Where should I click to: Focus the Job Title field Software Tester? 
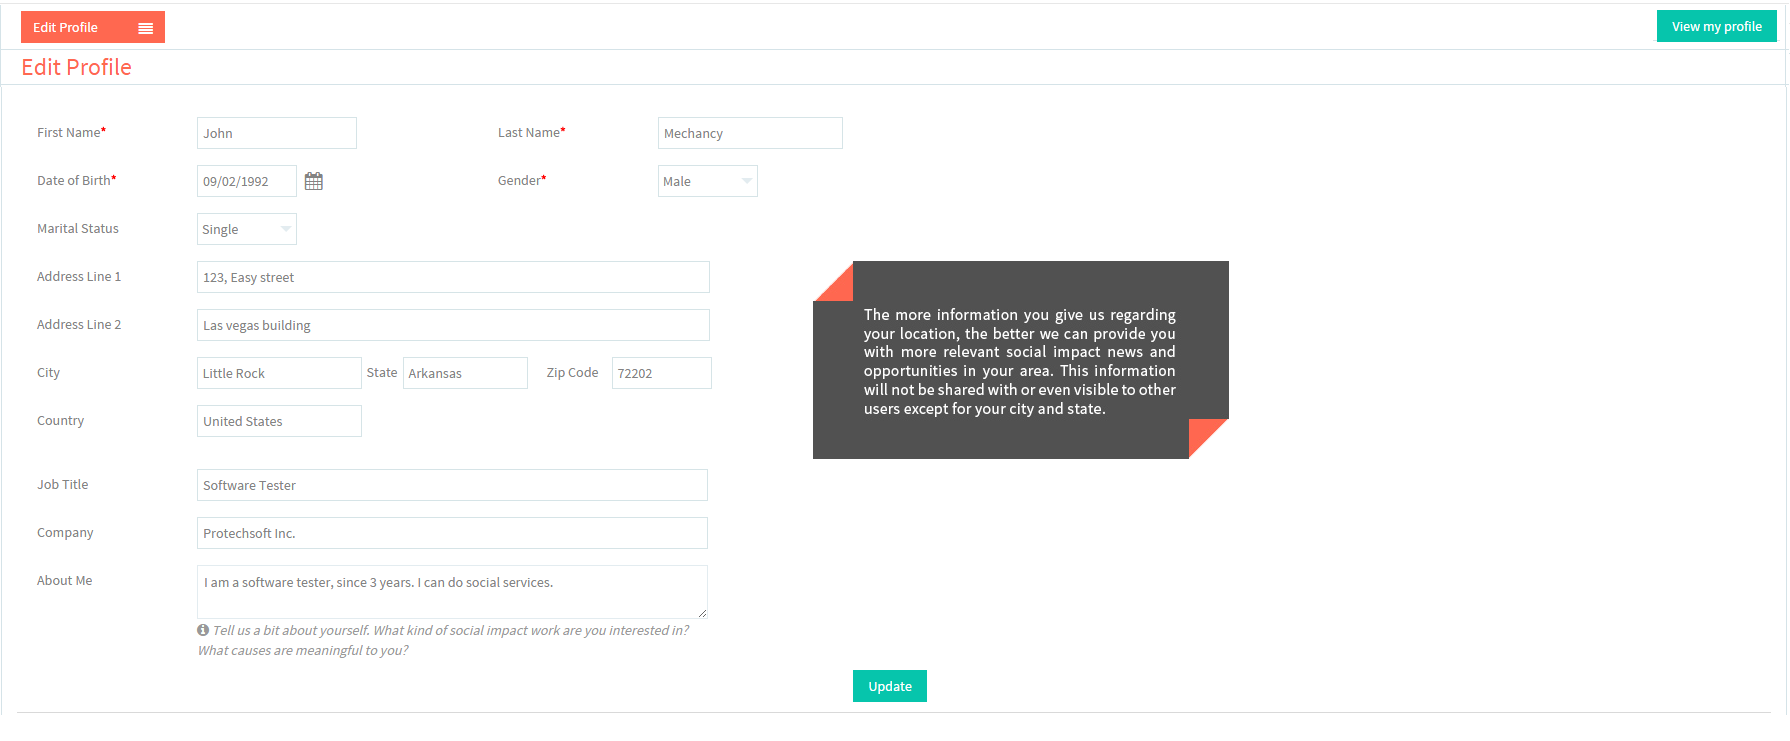point(452,485)
